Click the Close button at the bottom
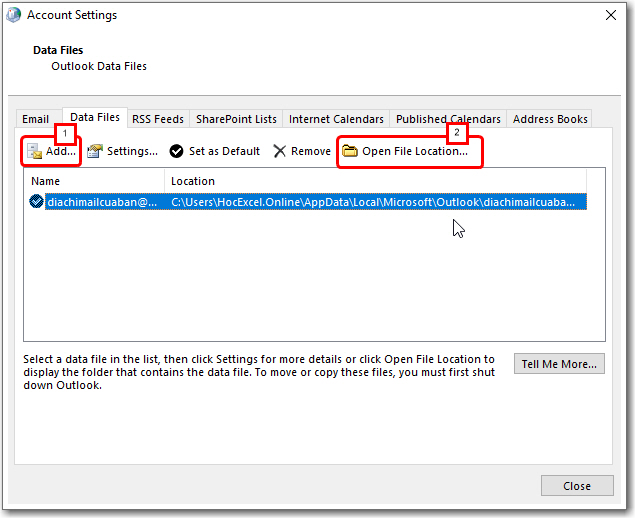The image size is (635, 518). click(x=577, y=486)
